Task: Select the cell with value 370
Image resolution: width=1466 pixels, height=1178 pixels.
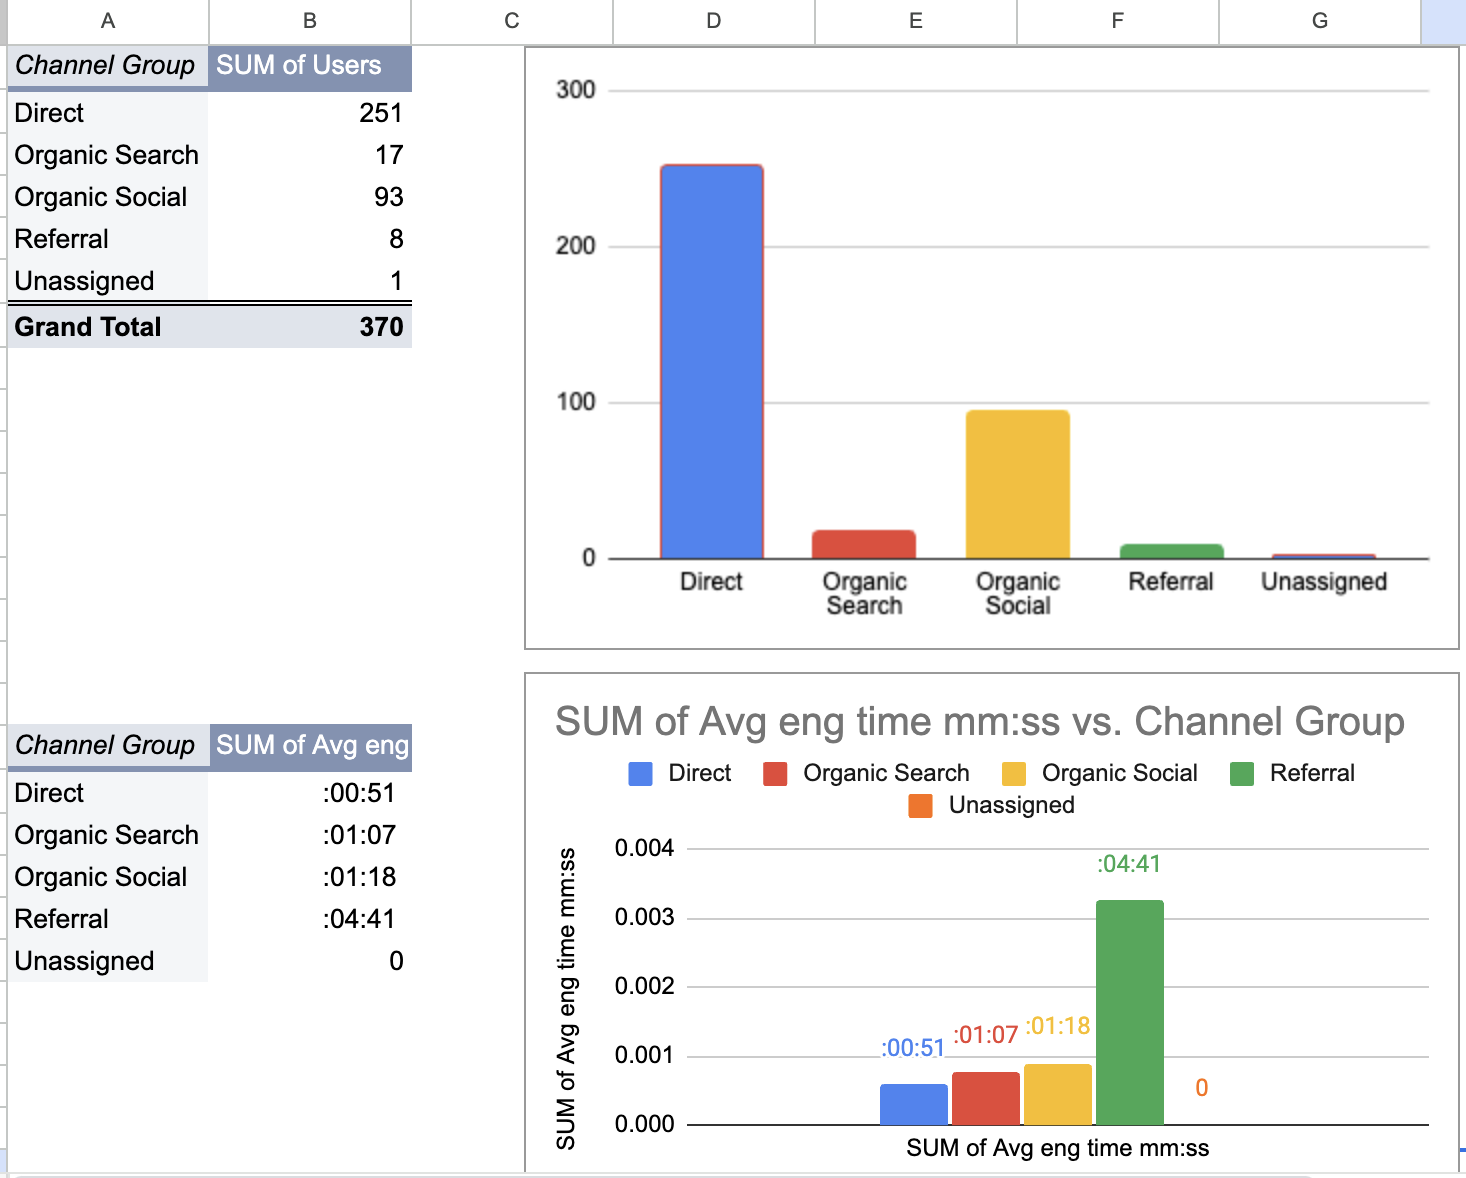Action: 309,327
